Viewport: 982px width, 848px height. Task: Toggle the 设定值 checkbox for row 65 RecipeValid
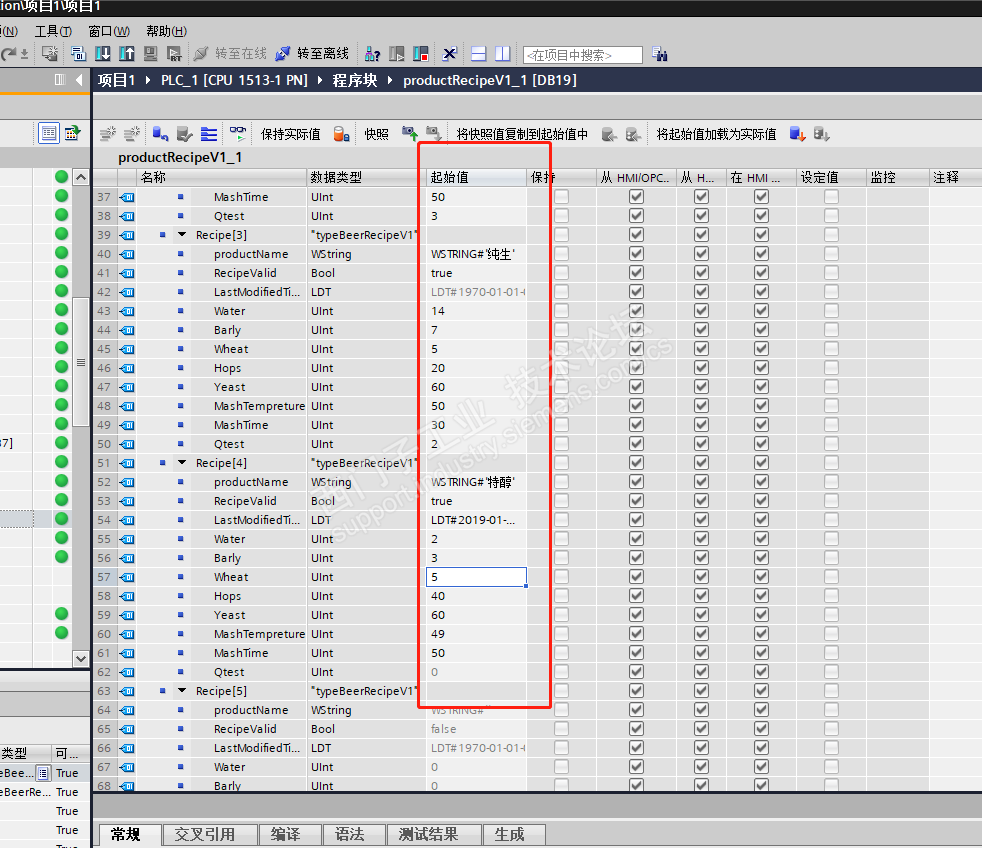pyautogui.click(x=831, y=728)
